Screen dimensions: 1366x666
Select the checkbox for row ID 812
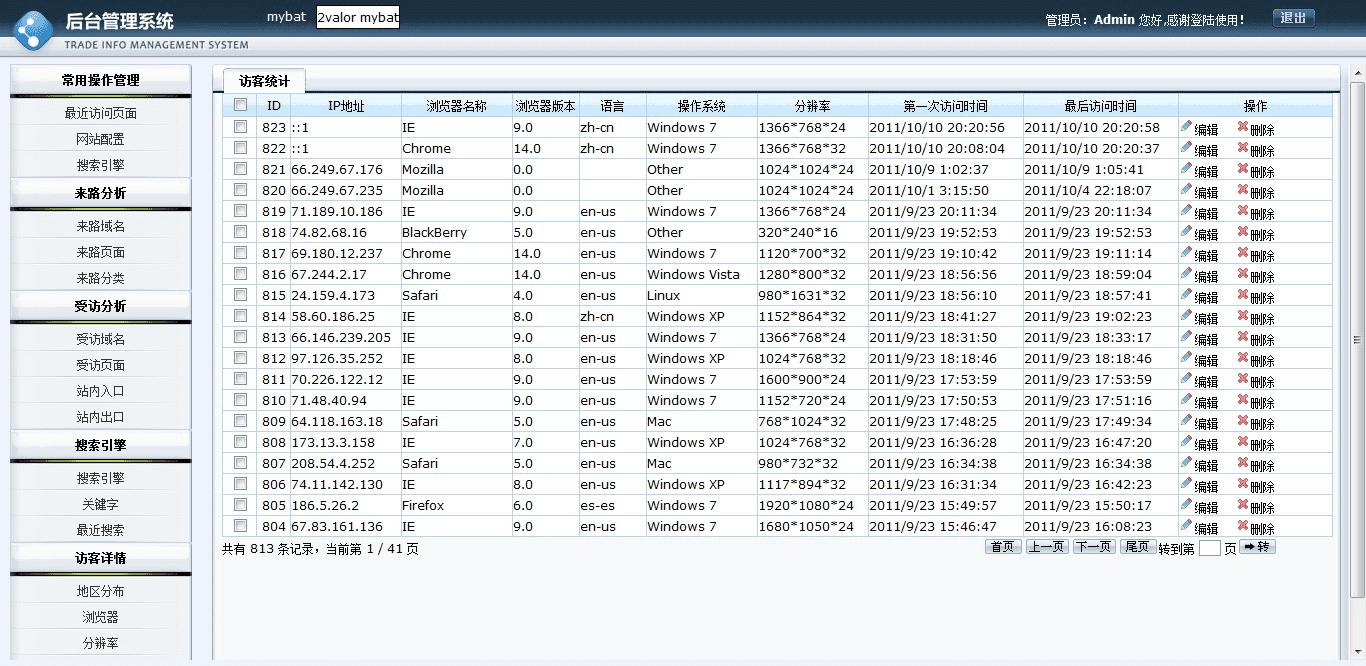click(x=240, y=358)
